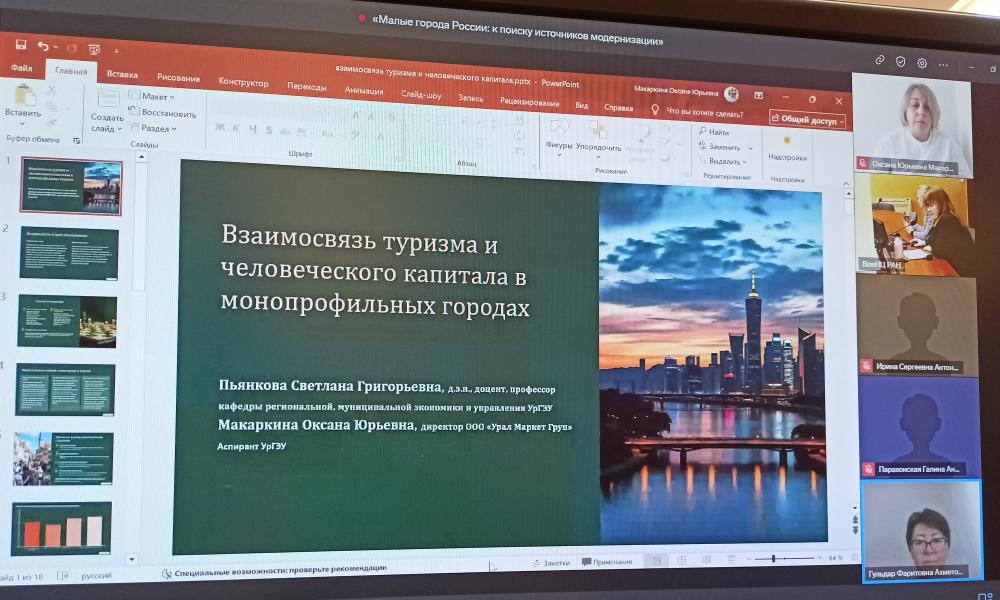Start slideshow from beginning via quick access icon

[94, 48]
